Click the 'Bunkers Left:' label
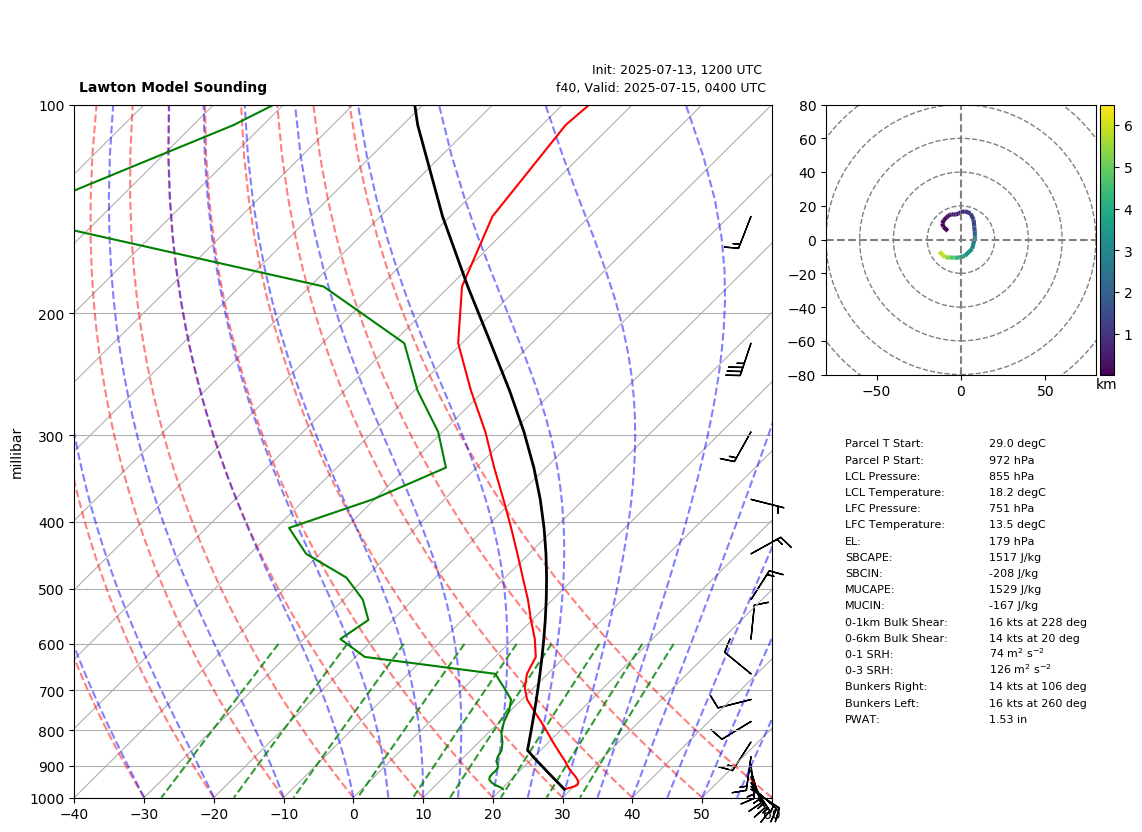 point(881,703)
